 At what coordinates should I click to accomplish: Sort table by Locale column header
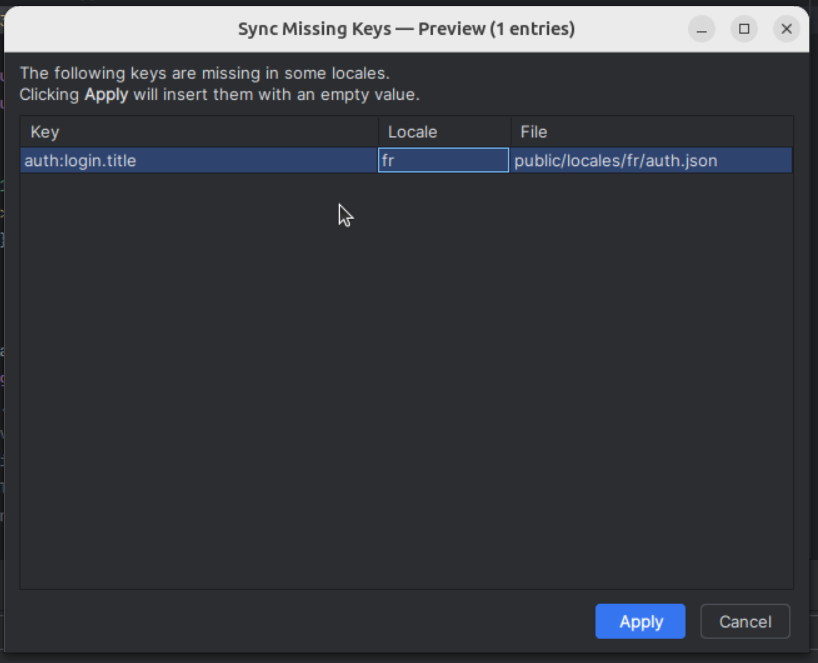tap(444, 132)
